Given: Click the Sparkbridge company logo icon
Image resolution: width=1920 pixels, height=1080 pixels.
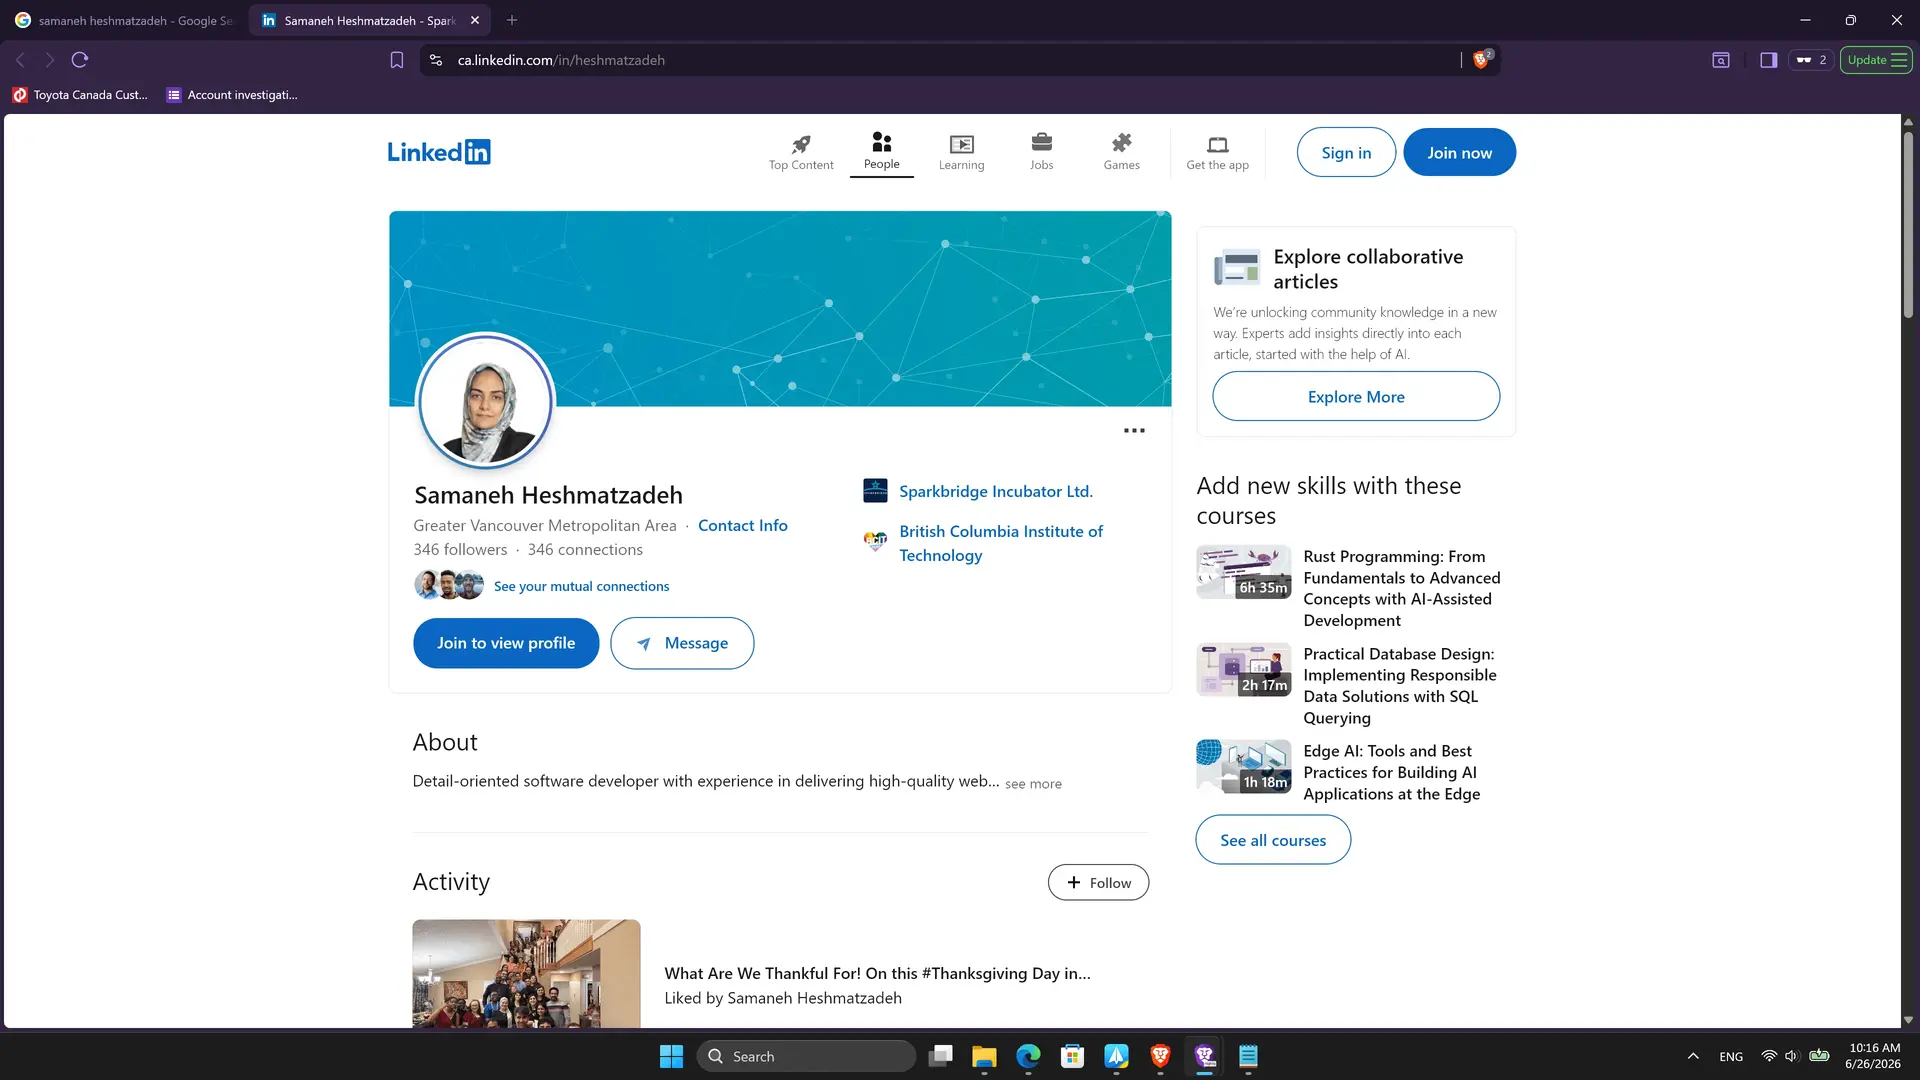Looking at the screenshot, I should point(875,490).
